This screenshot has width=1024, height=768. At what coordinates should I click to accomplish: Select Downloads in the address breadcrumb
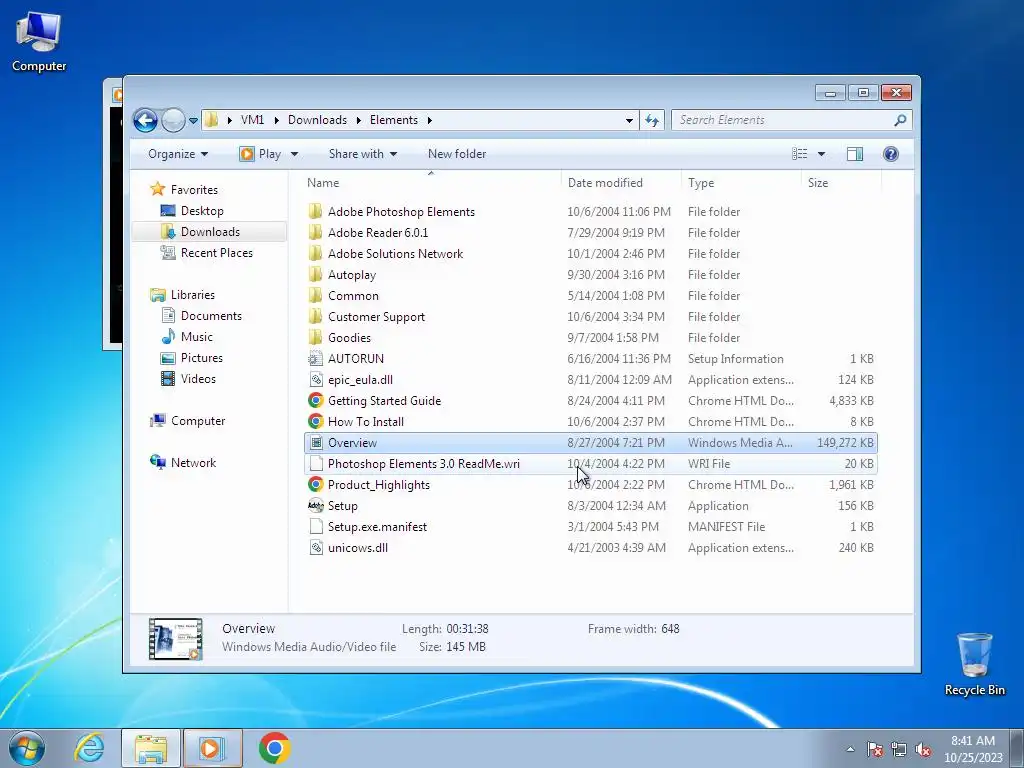pyautogui.click(x=317, y=120)
